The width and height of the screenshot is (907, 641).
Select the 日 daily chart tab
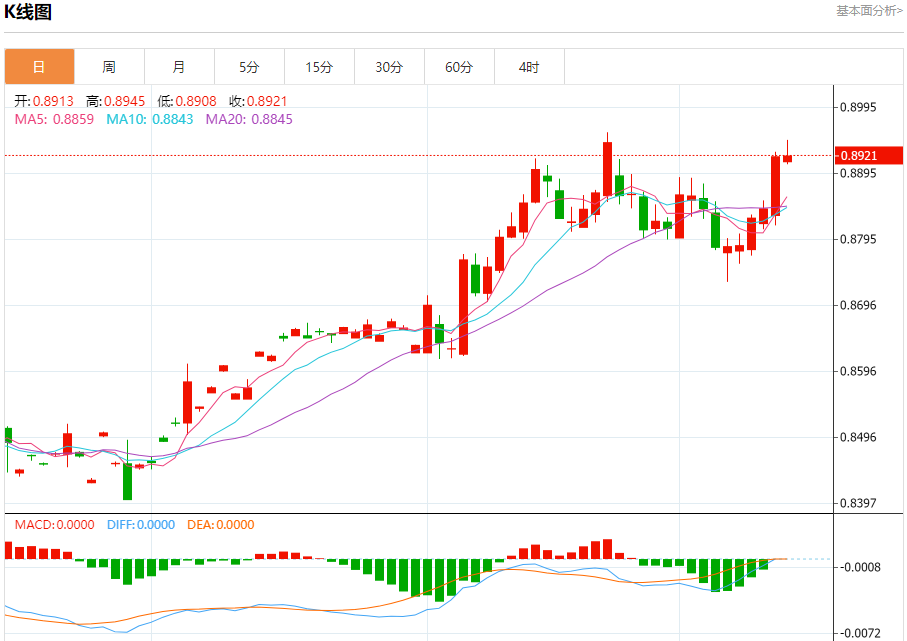coord(39,67)
